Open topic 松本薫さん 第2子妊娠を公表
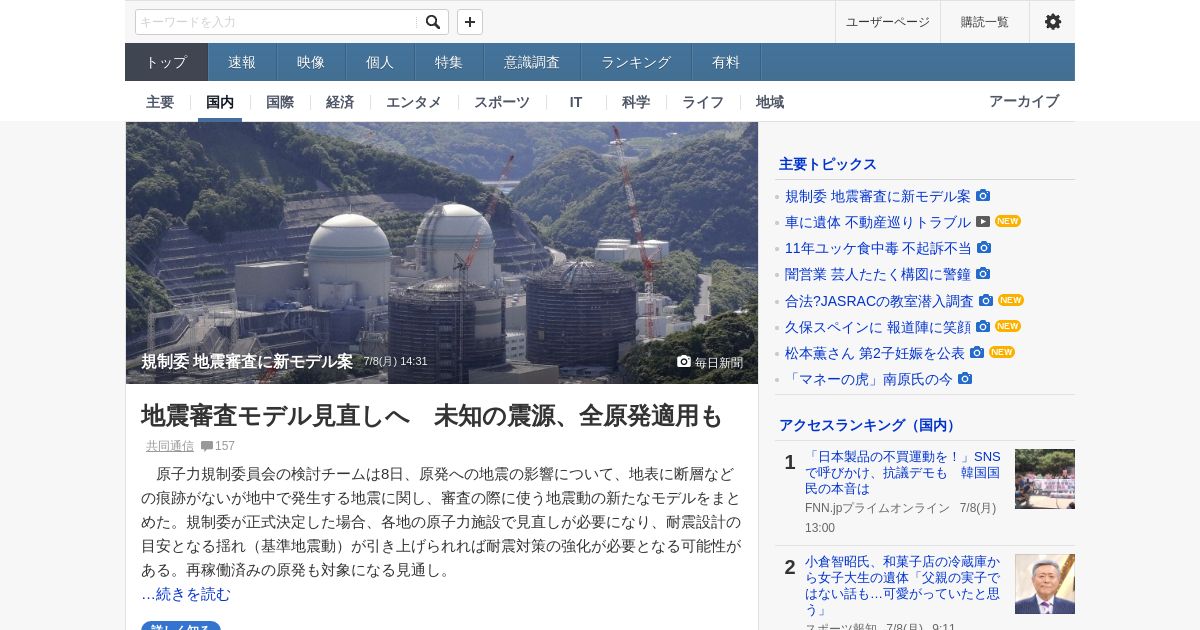The image size is (1200, 630). pyautogui.click(x=875, y=353)
